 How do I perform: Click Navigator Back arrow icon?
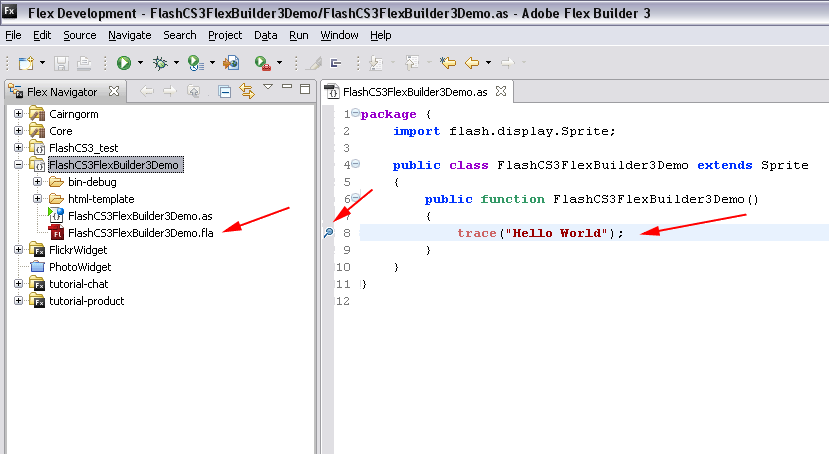147,91
